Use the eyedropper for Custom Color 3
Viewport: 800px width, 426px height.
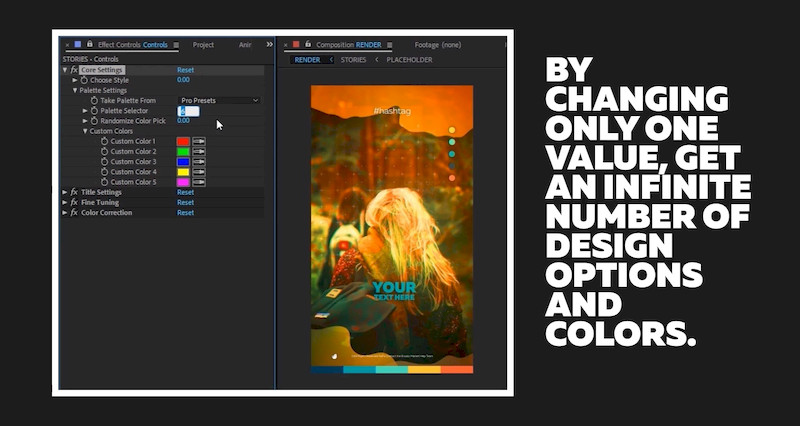point(199,162)
